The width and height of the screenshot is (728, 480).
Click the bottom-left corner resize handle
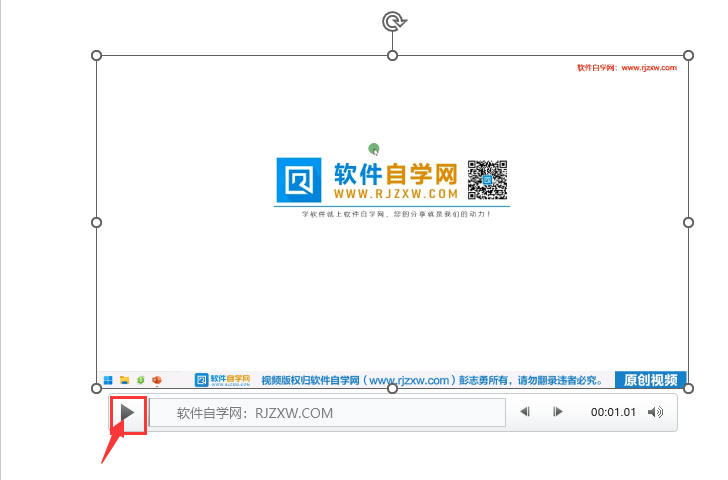pyautogui.click(x=97, y=388)
